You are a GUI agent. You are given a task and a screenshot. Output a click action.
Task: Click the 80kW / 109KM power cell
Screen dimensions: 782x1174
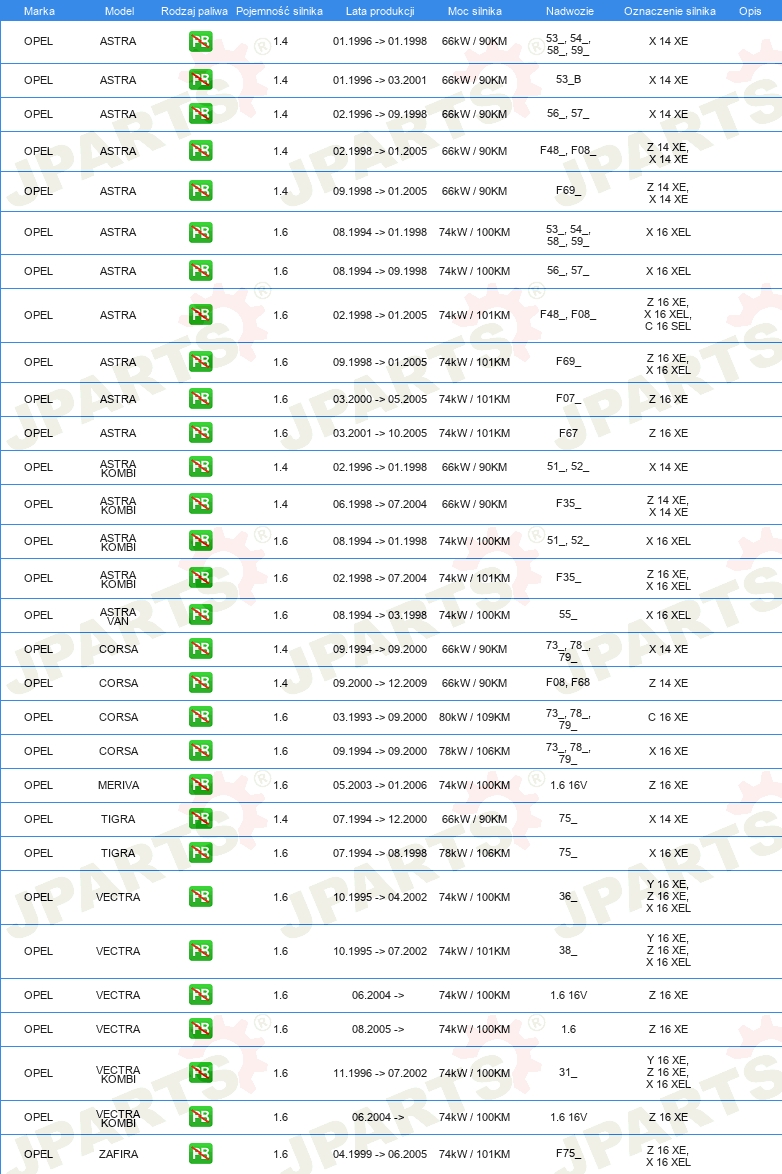tap(474, 717)
